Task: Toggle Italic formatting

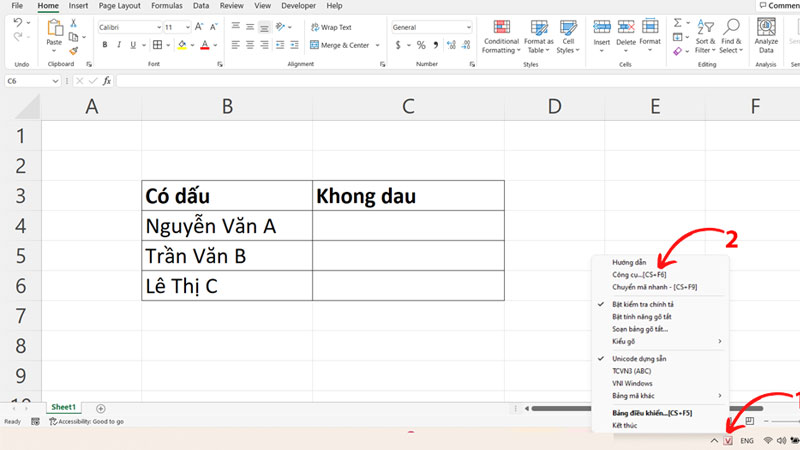Action: (119, 45)
